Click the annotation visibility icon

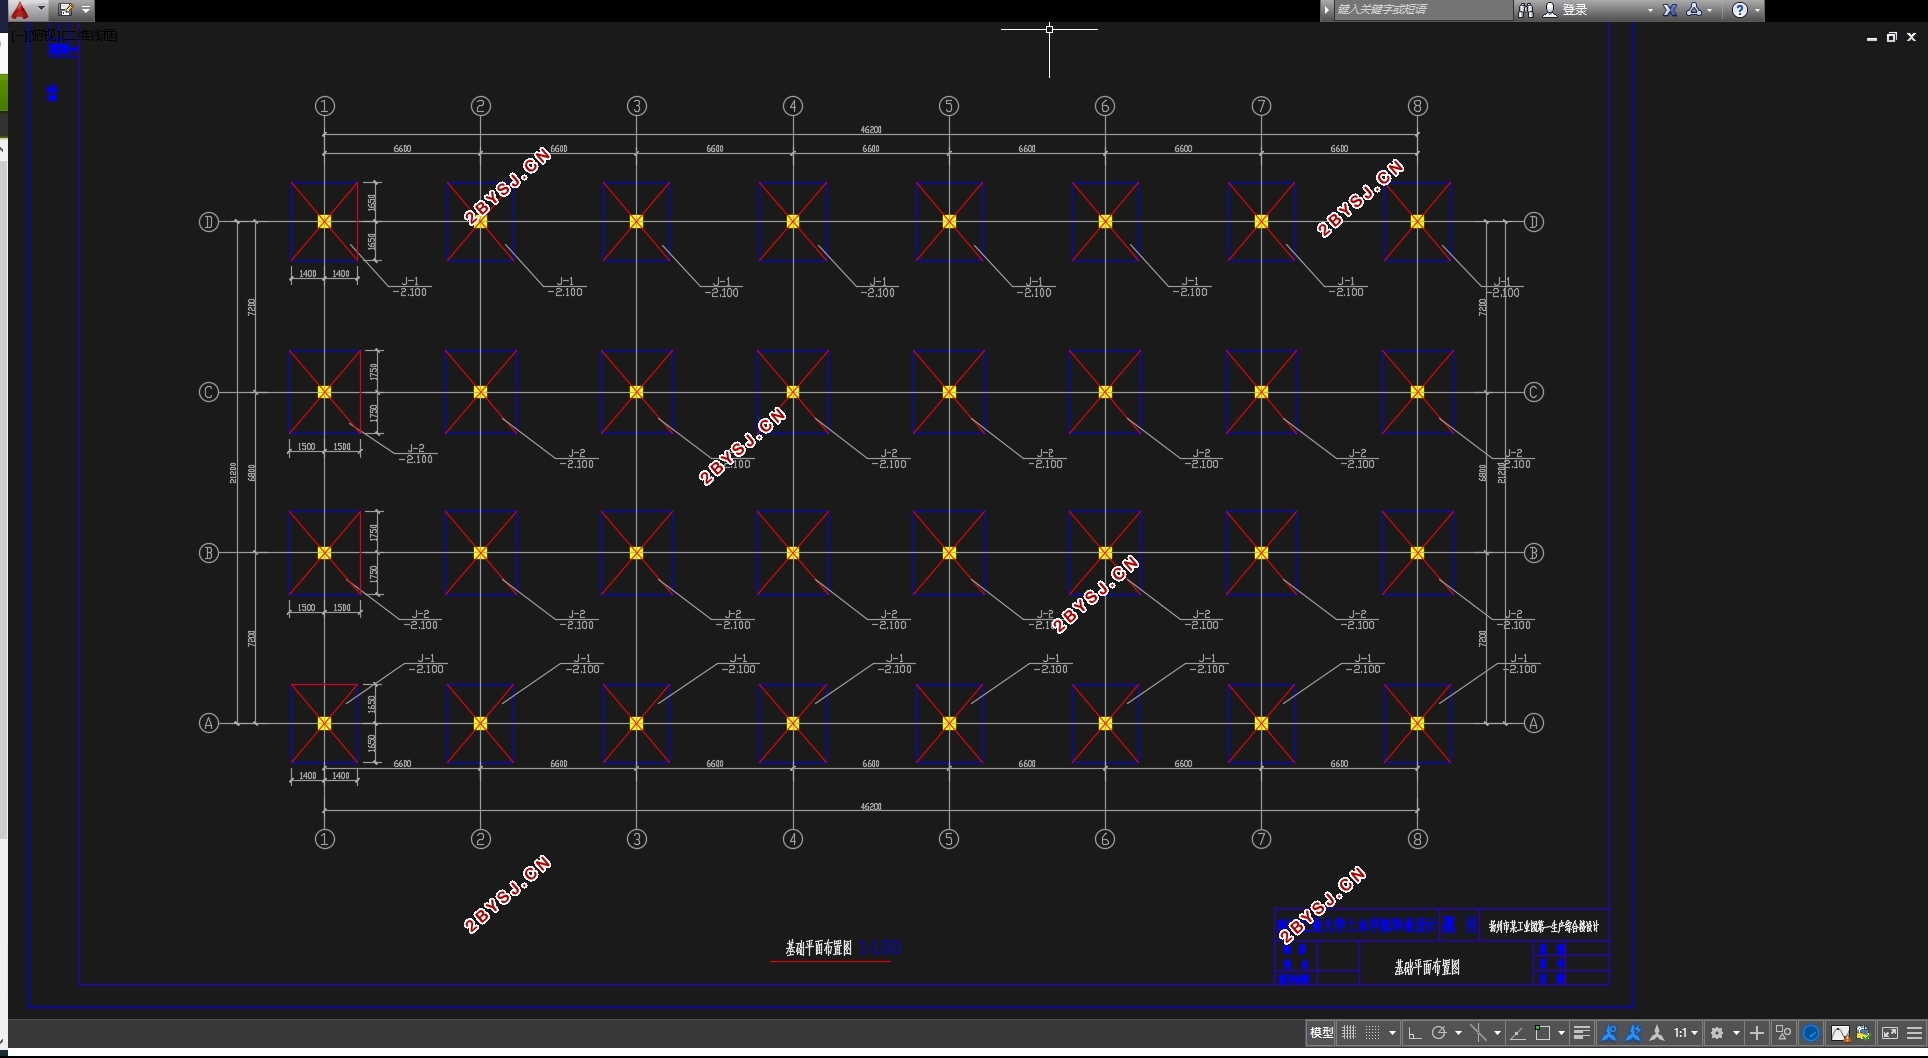pos(1609,1033)
